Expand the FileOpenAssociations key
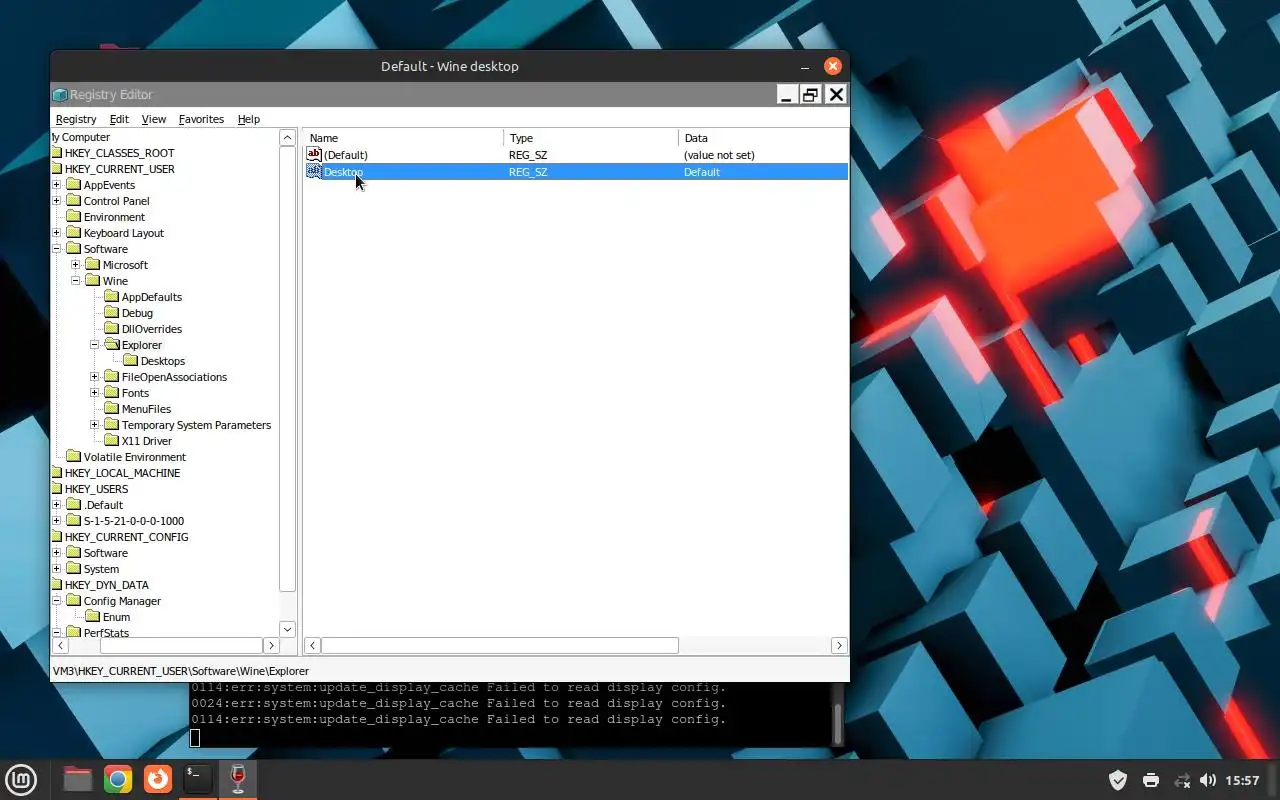This screenshot has height=800, width=1280. [x=95, y=377]
